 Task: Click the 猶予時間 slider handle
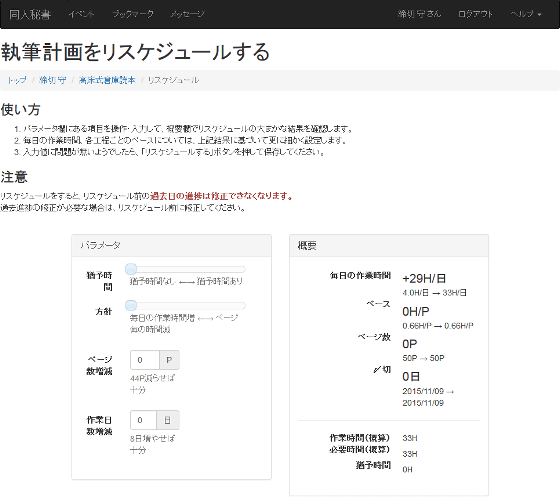pyautogui.click(x=131, y=269)
